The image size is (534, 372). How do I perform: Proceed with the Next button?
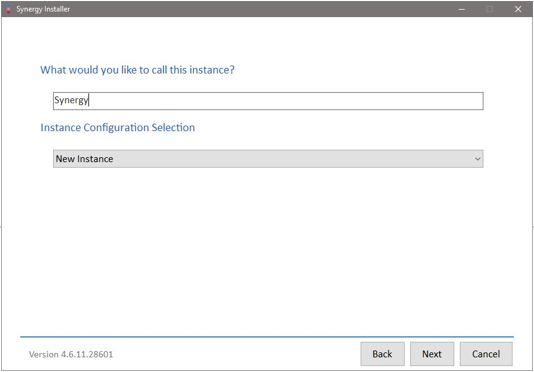pyautogui.click(x=432, y=354)
